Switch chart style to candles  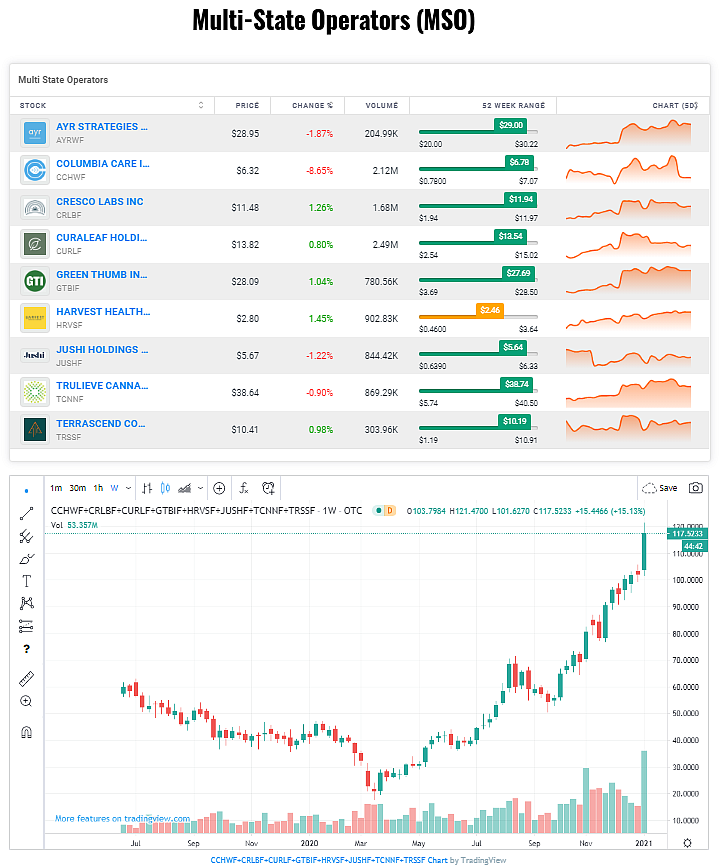pyautogui.click(x=165, y=488)
